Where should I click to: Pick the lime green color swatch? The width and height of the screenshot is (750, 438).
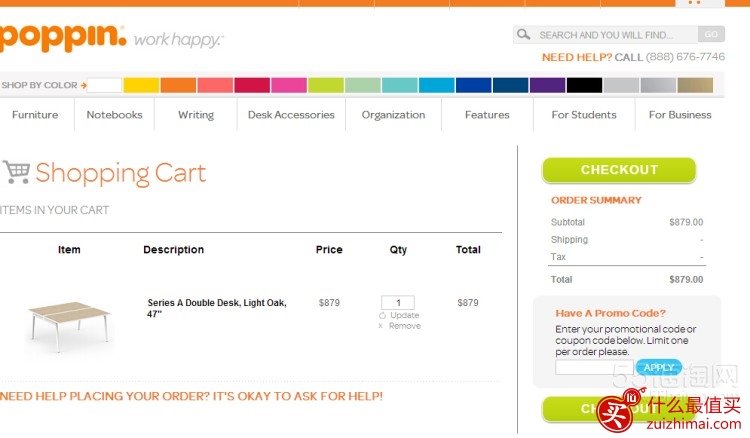click(x=326, y=85)
